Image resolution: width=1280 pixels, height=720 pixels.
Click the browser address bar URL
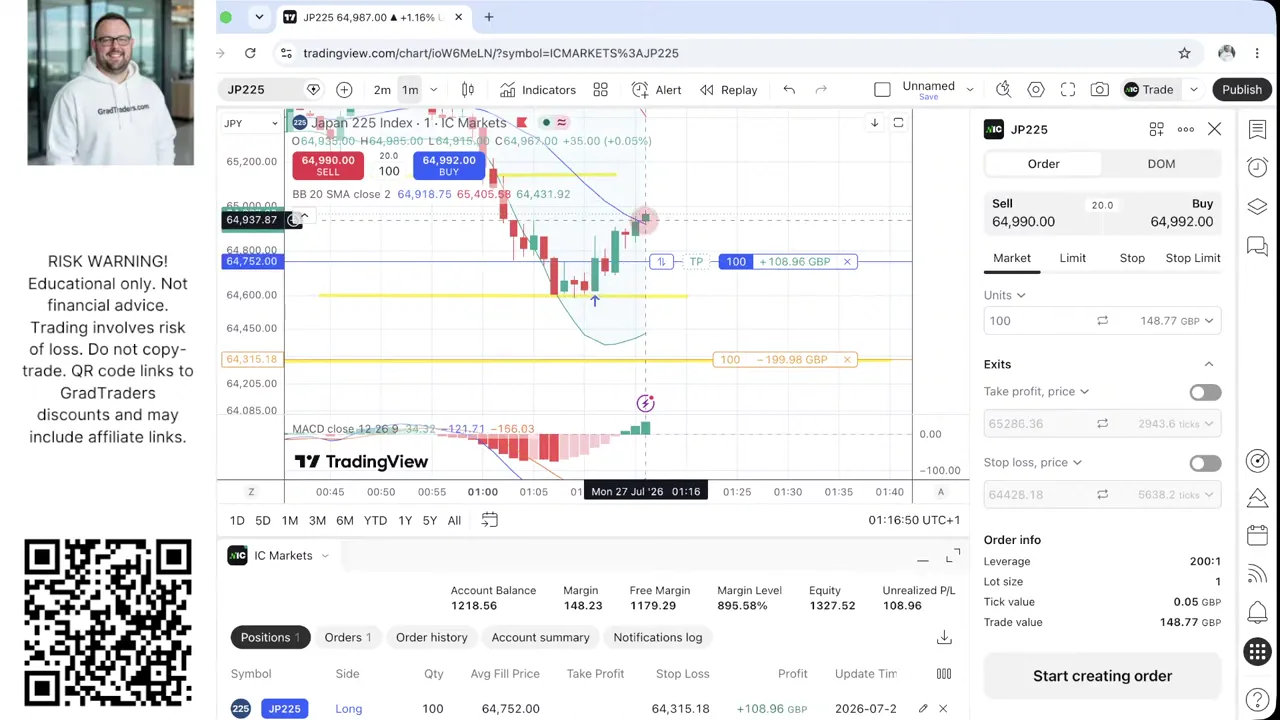click(x=490, y=53)
